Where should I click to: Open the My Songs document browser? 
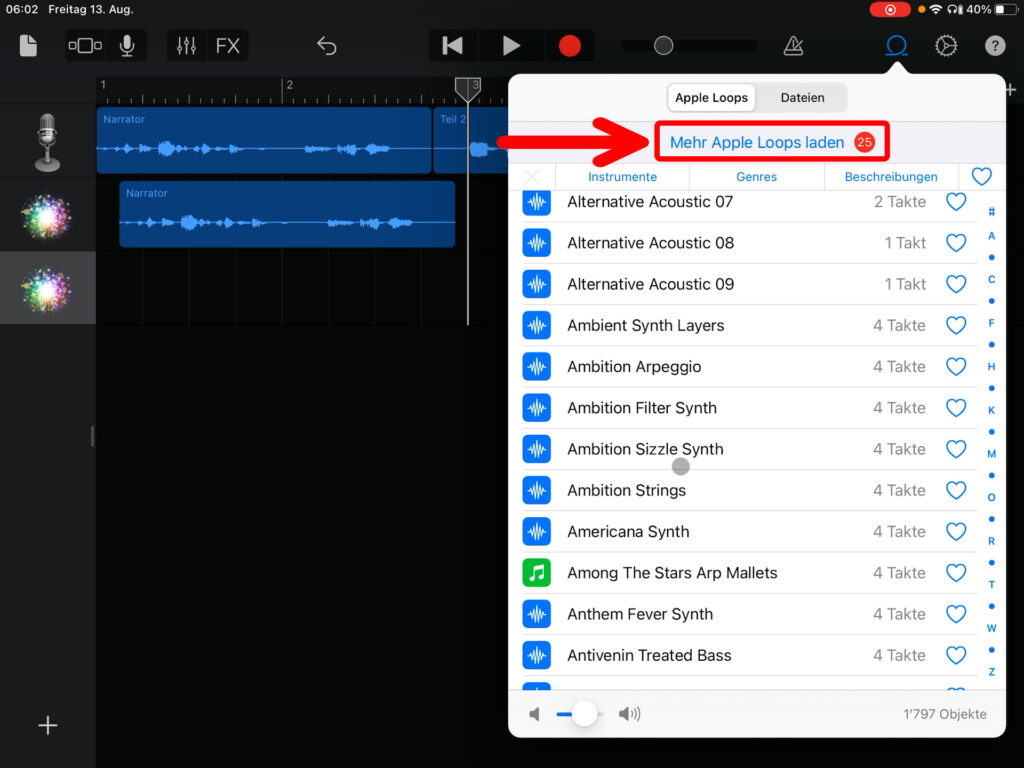coord(28,46)
